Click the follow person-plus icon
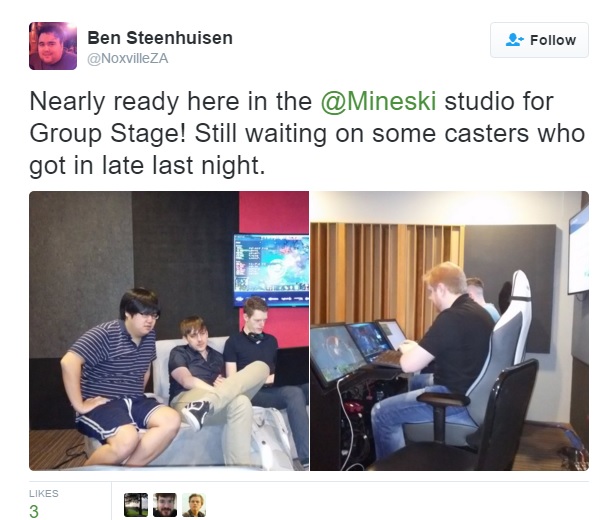The height and width of the screenshot is (520, 604). [514, 40]
